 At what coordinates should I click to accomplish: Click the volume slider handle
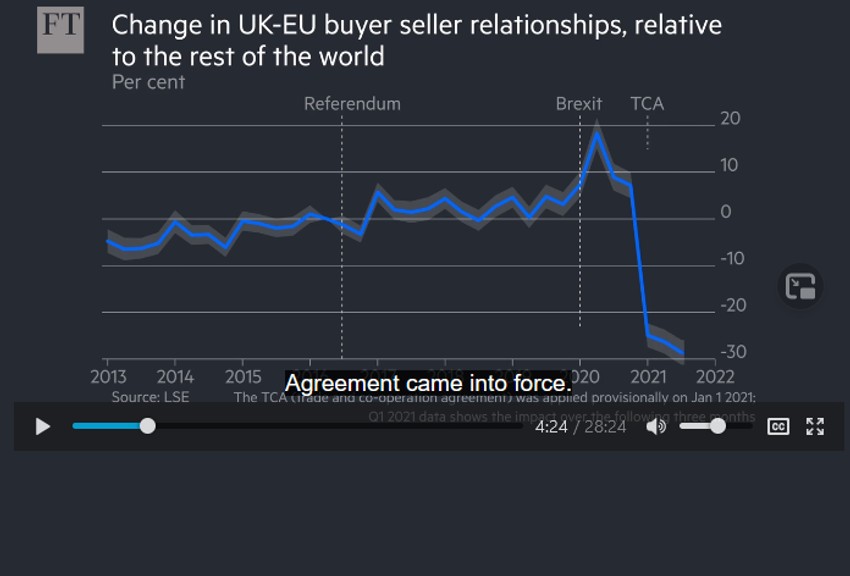[717, 427]
